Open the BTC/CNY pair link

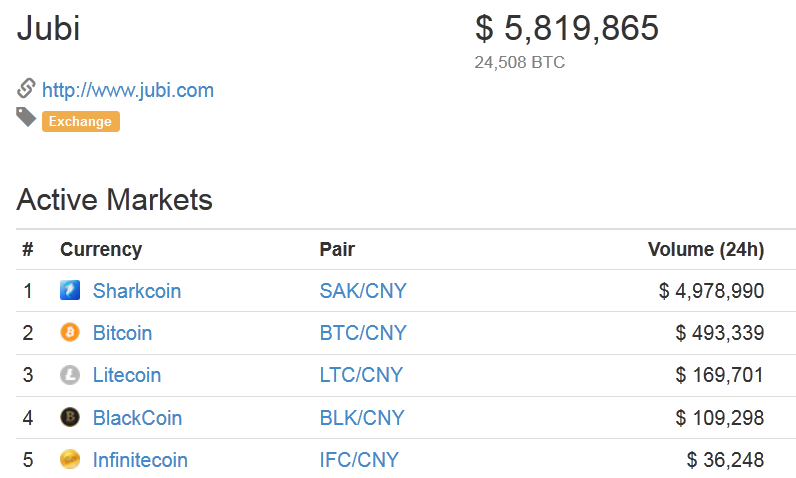pos(363,333)
